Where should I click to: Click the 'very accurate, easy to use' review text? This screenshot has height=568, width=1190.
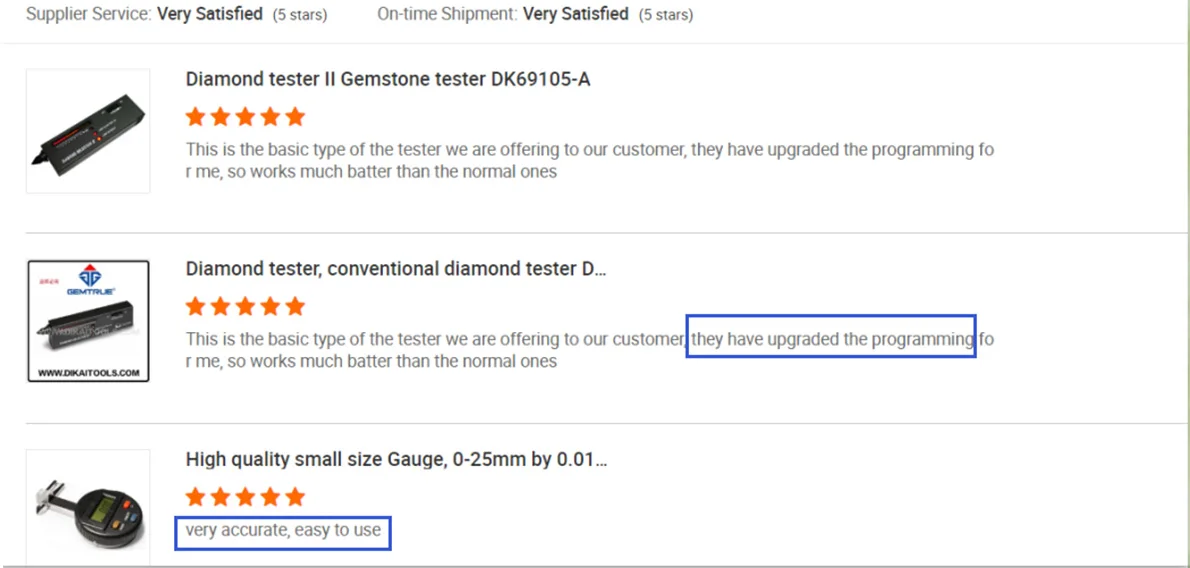[283, 530]
